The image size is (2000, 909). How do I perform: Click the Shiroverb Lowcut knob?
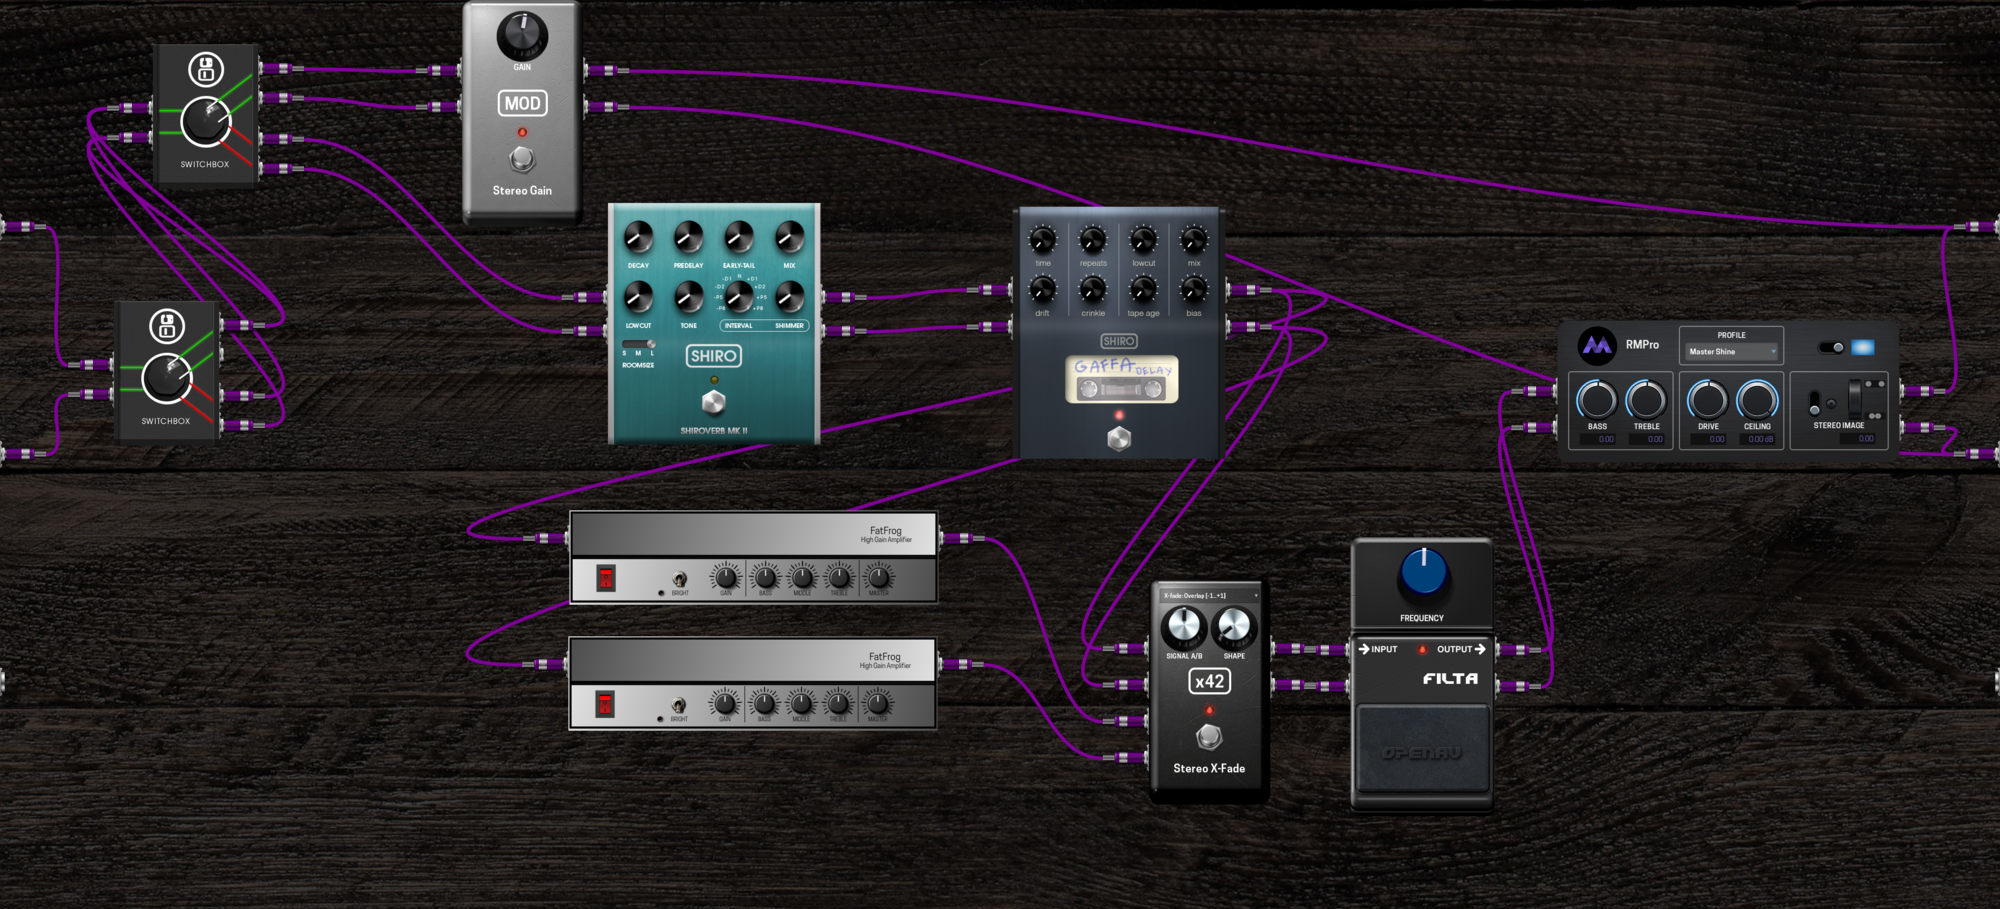[x=638, y=297]
